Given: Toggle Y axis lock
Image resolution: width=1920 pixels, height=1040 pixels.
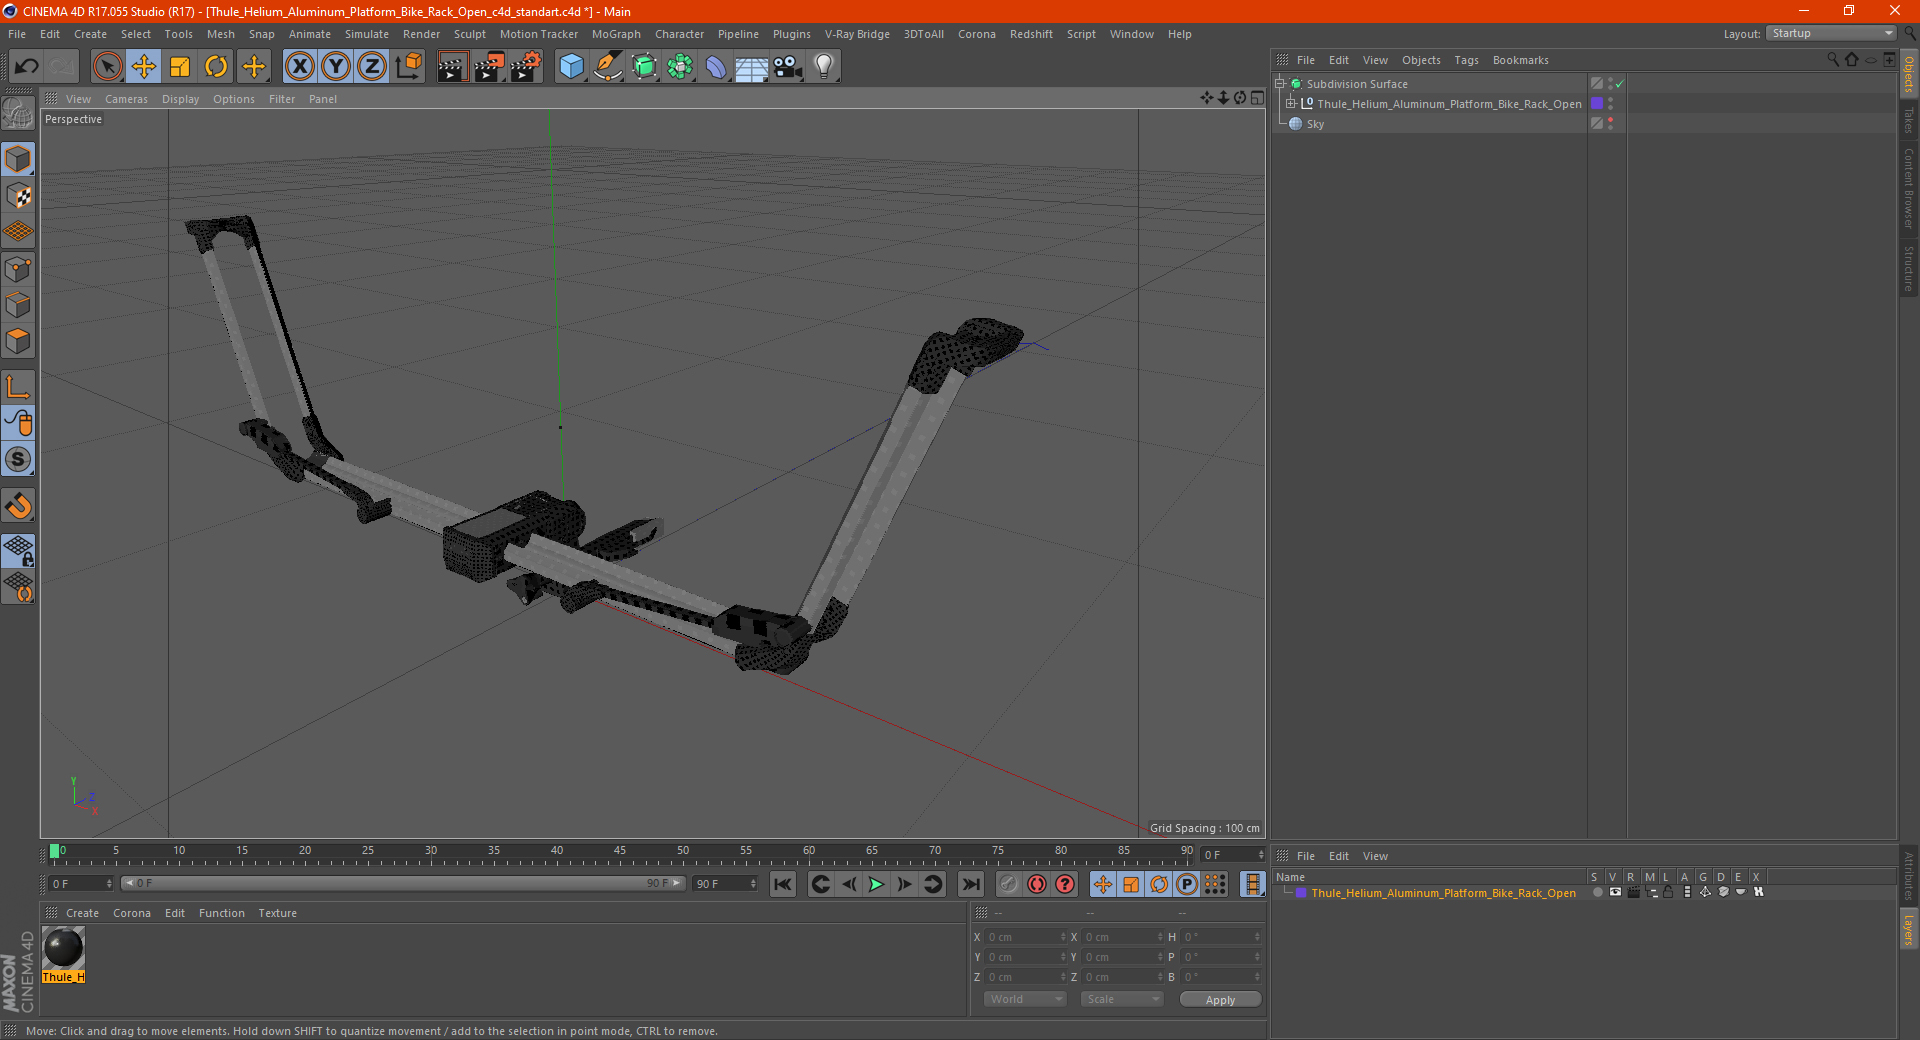Looking at the screenshot, I should coord(336,67).
